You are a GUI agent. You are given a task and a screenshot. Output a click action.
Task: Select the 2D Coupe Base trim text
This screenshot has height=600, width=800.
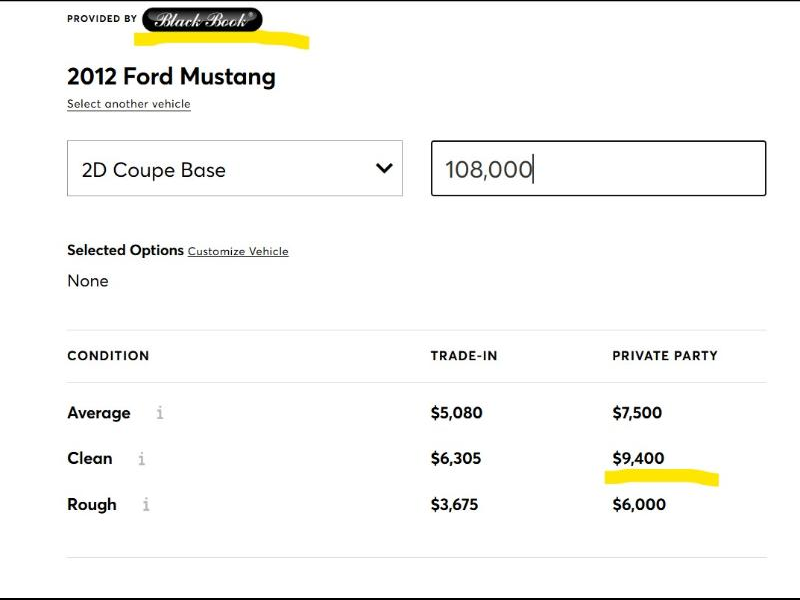click(154, 170)
